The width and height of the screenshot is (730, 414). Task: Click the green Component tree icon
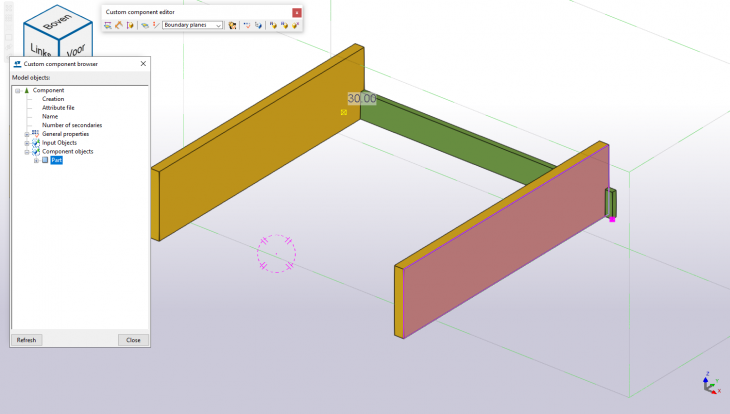27,90
